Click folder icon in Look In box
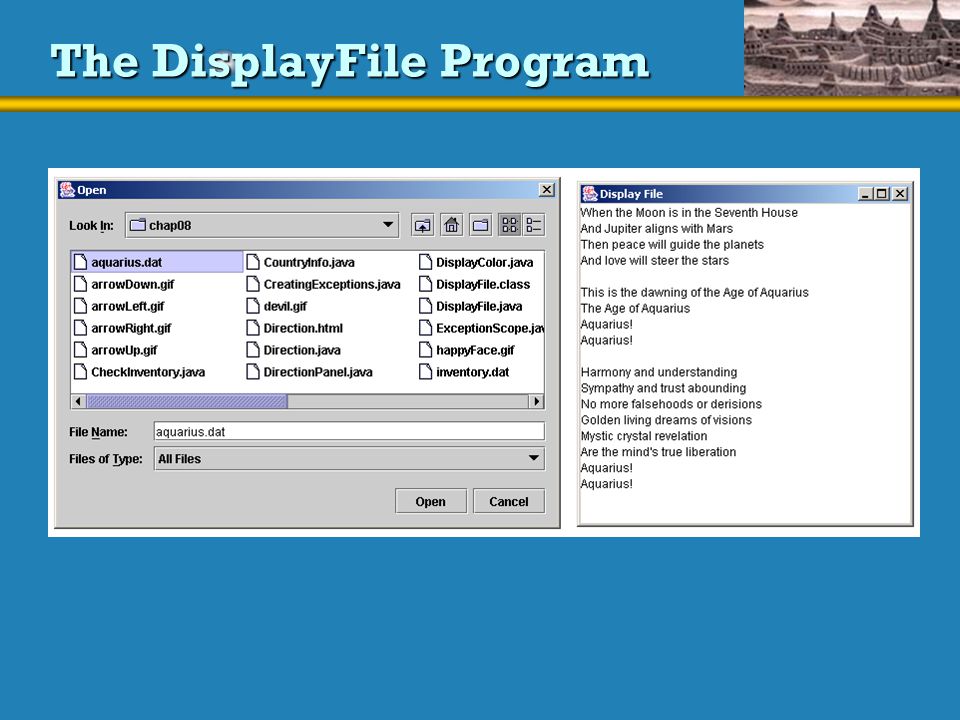Viewport: 960px width, 720px height. 138,225
